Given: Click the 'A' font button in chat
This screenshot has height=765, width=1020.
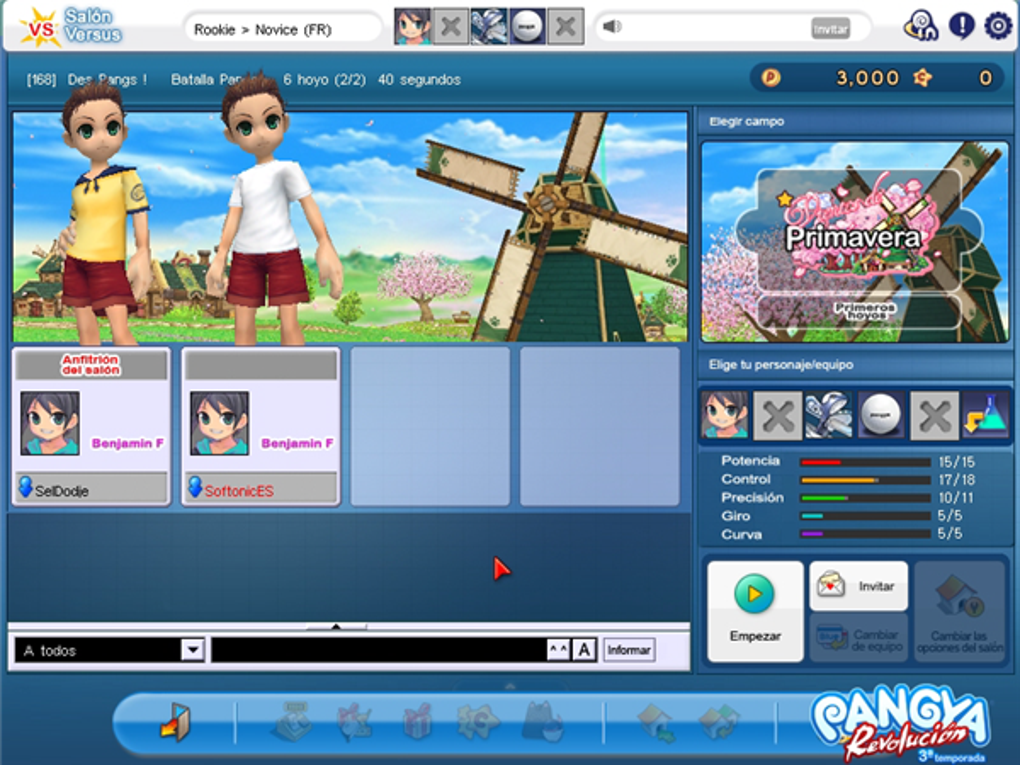Looking at the screenshot, I should [x=584, y=649].
